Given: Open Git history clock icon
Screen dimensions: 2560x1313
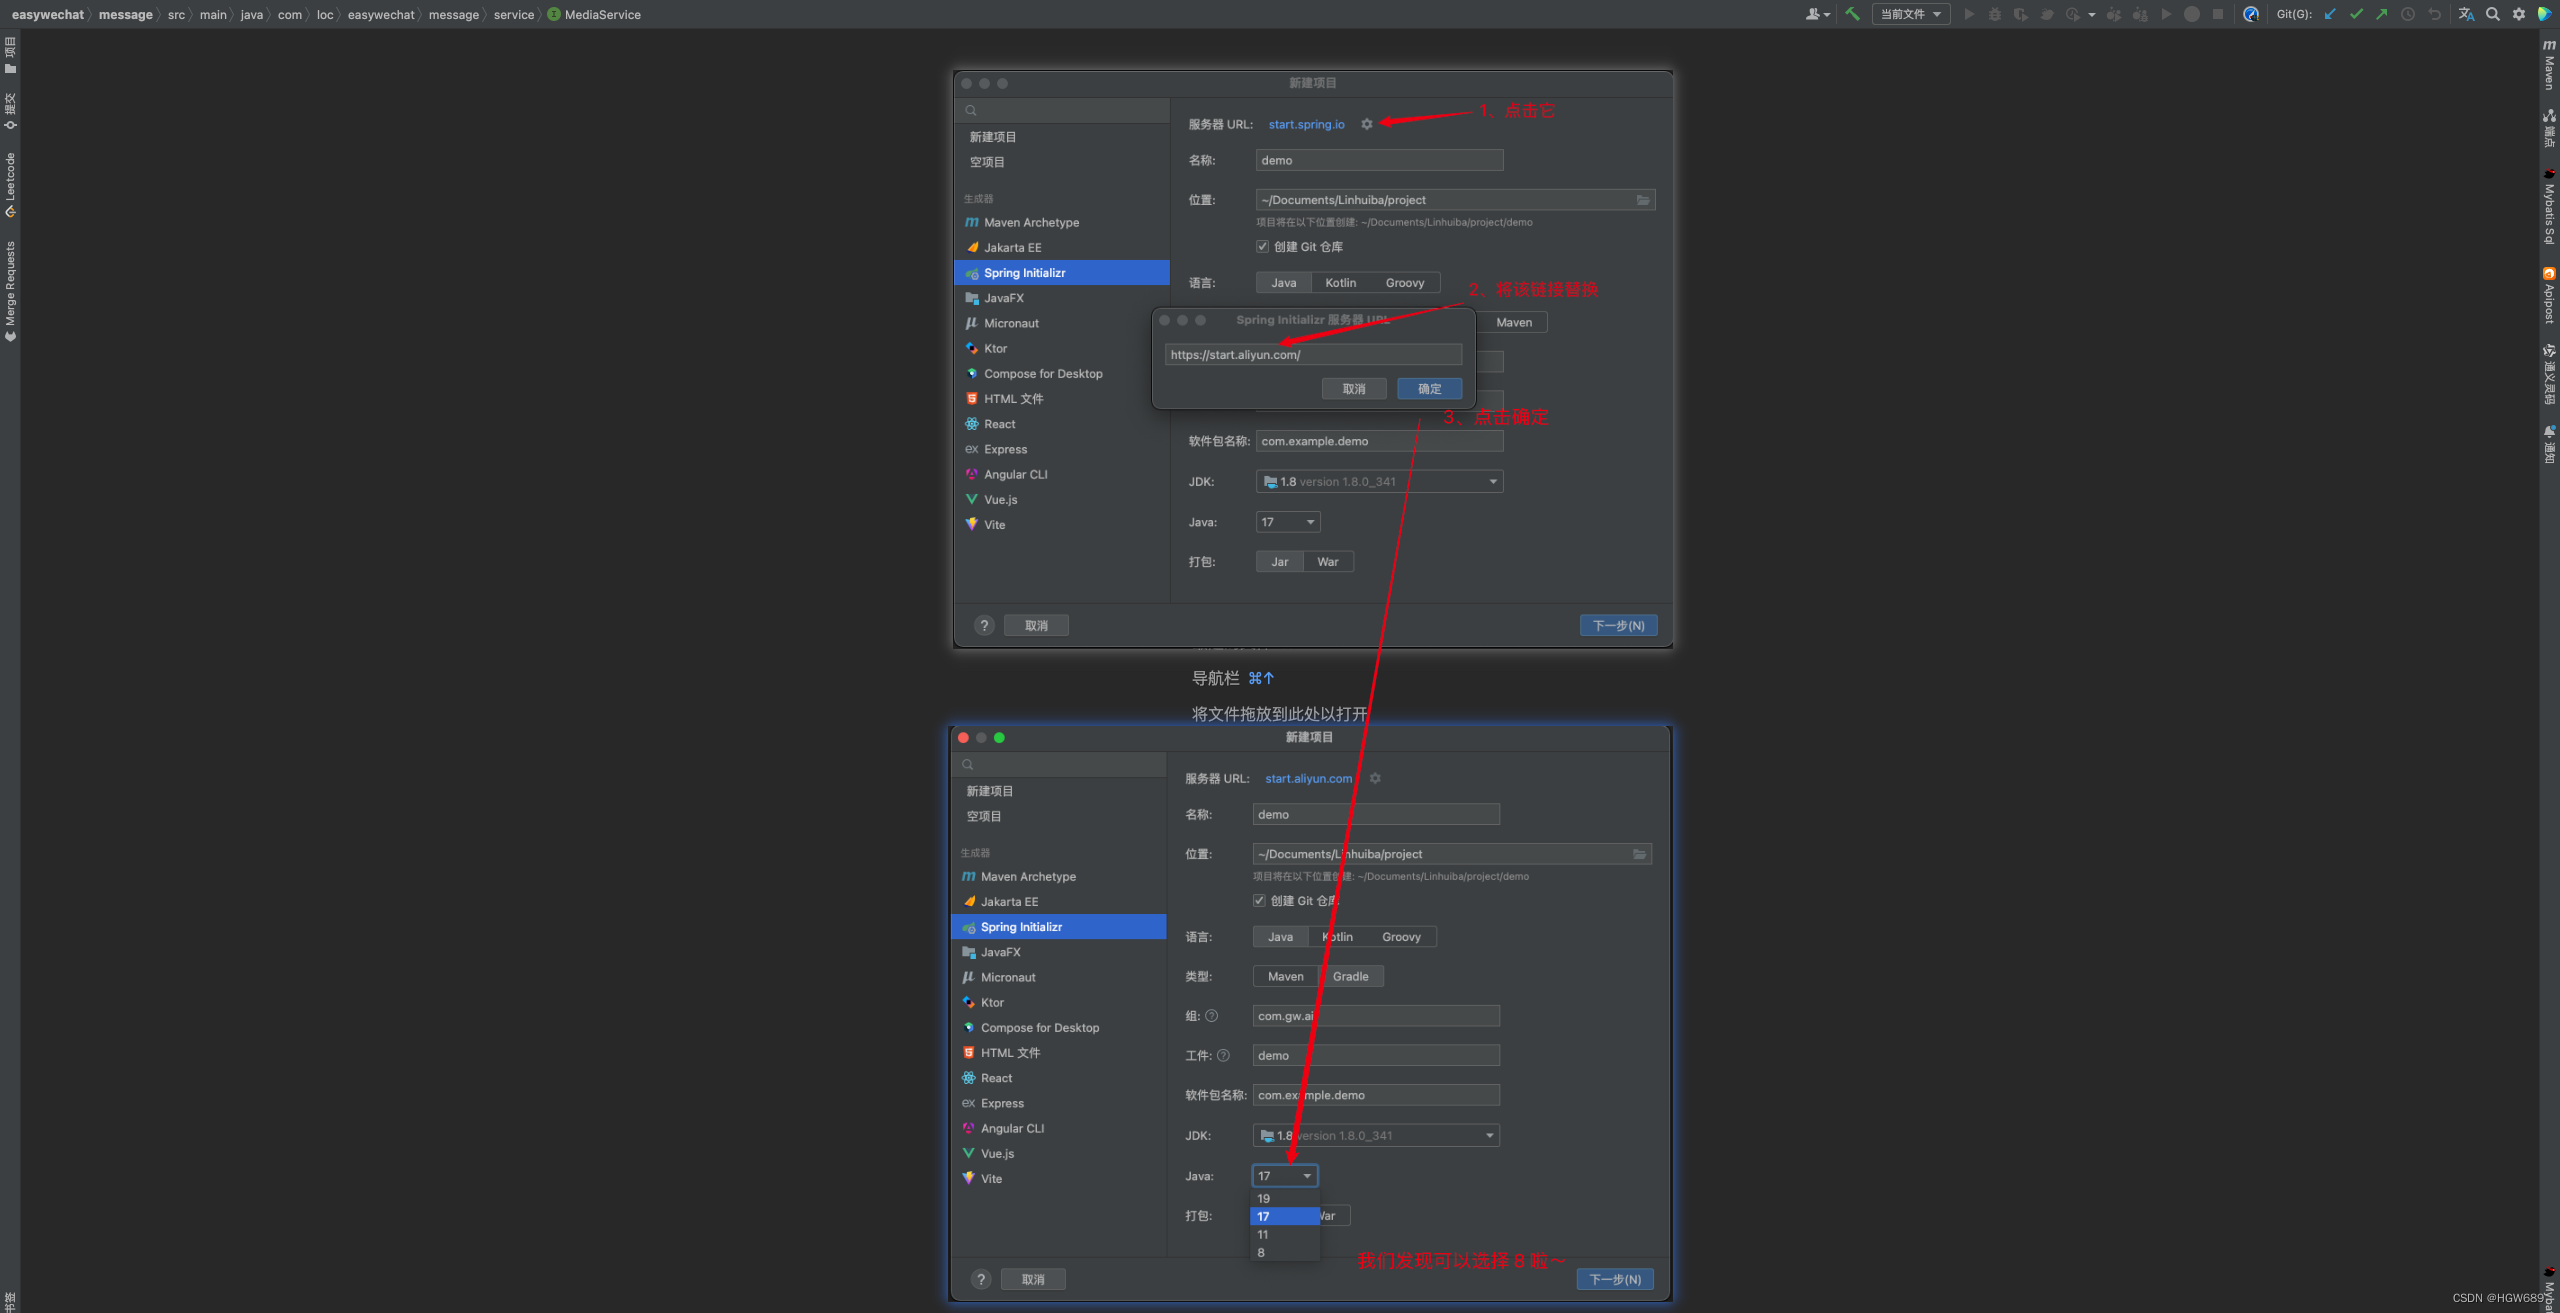Looking at the screenshot, I should tap(2408, 14).
